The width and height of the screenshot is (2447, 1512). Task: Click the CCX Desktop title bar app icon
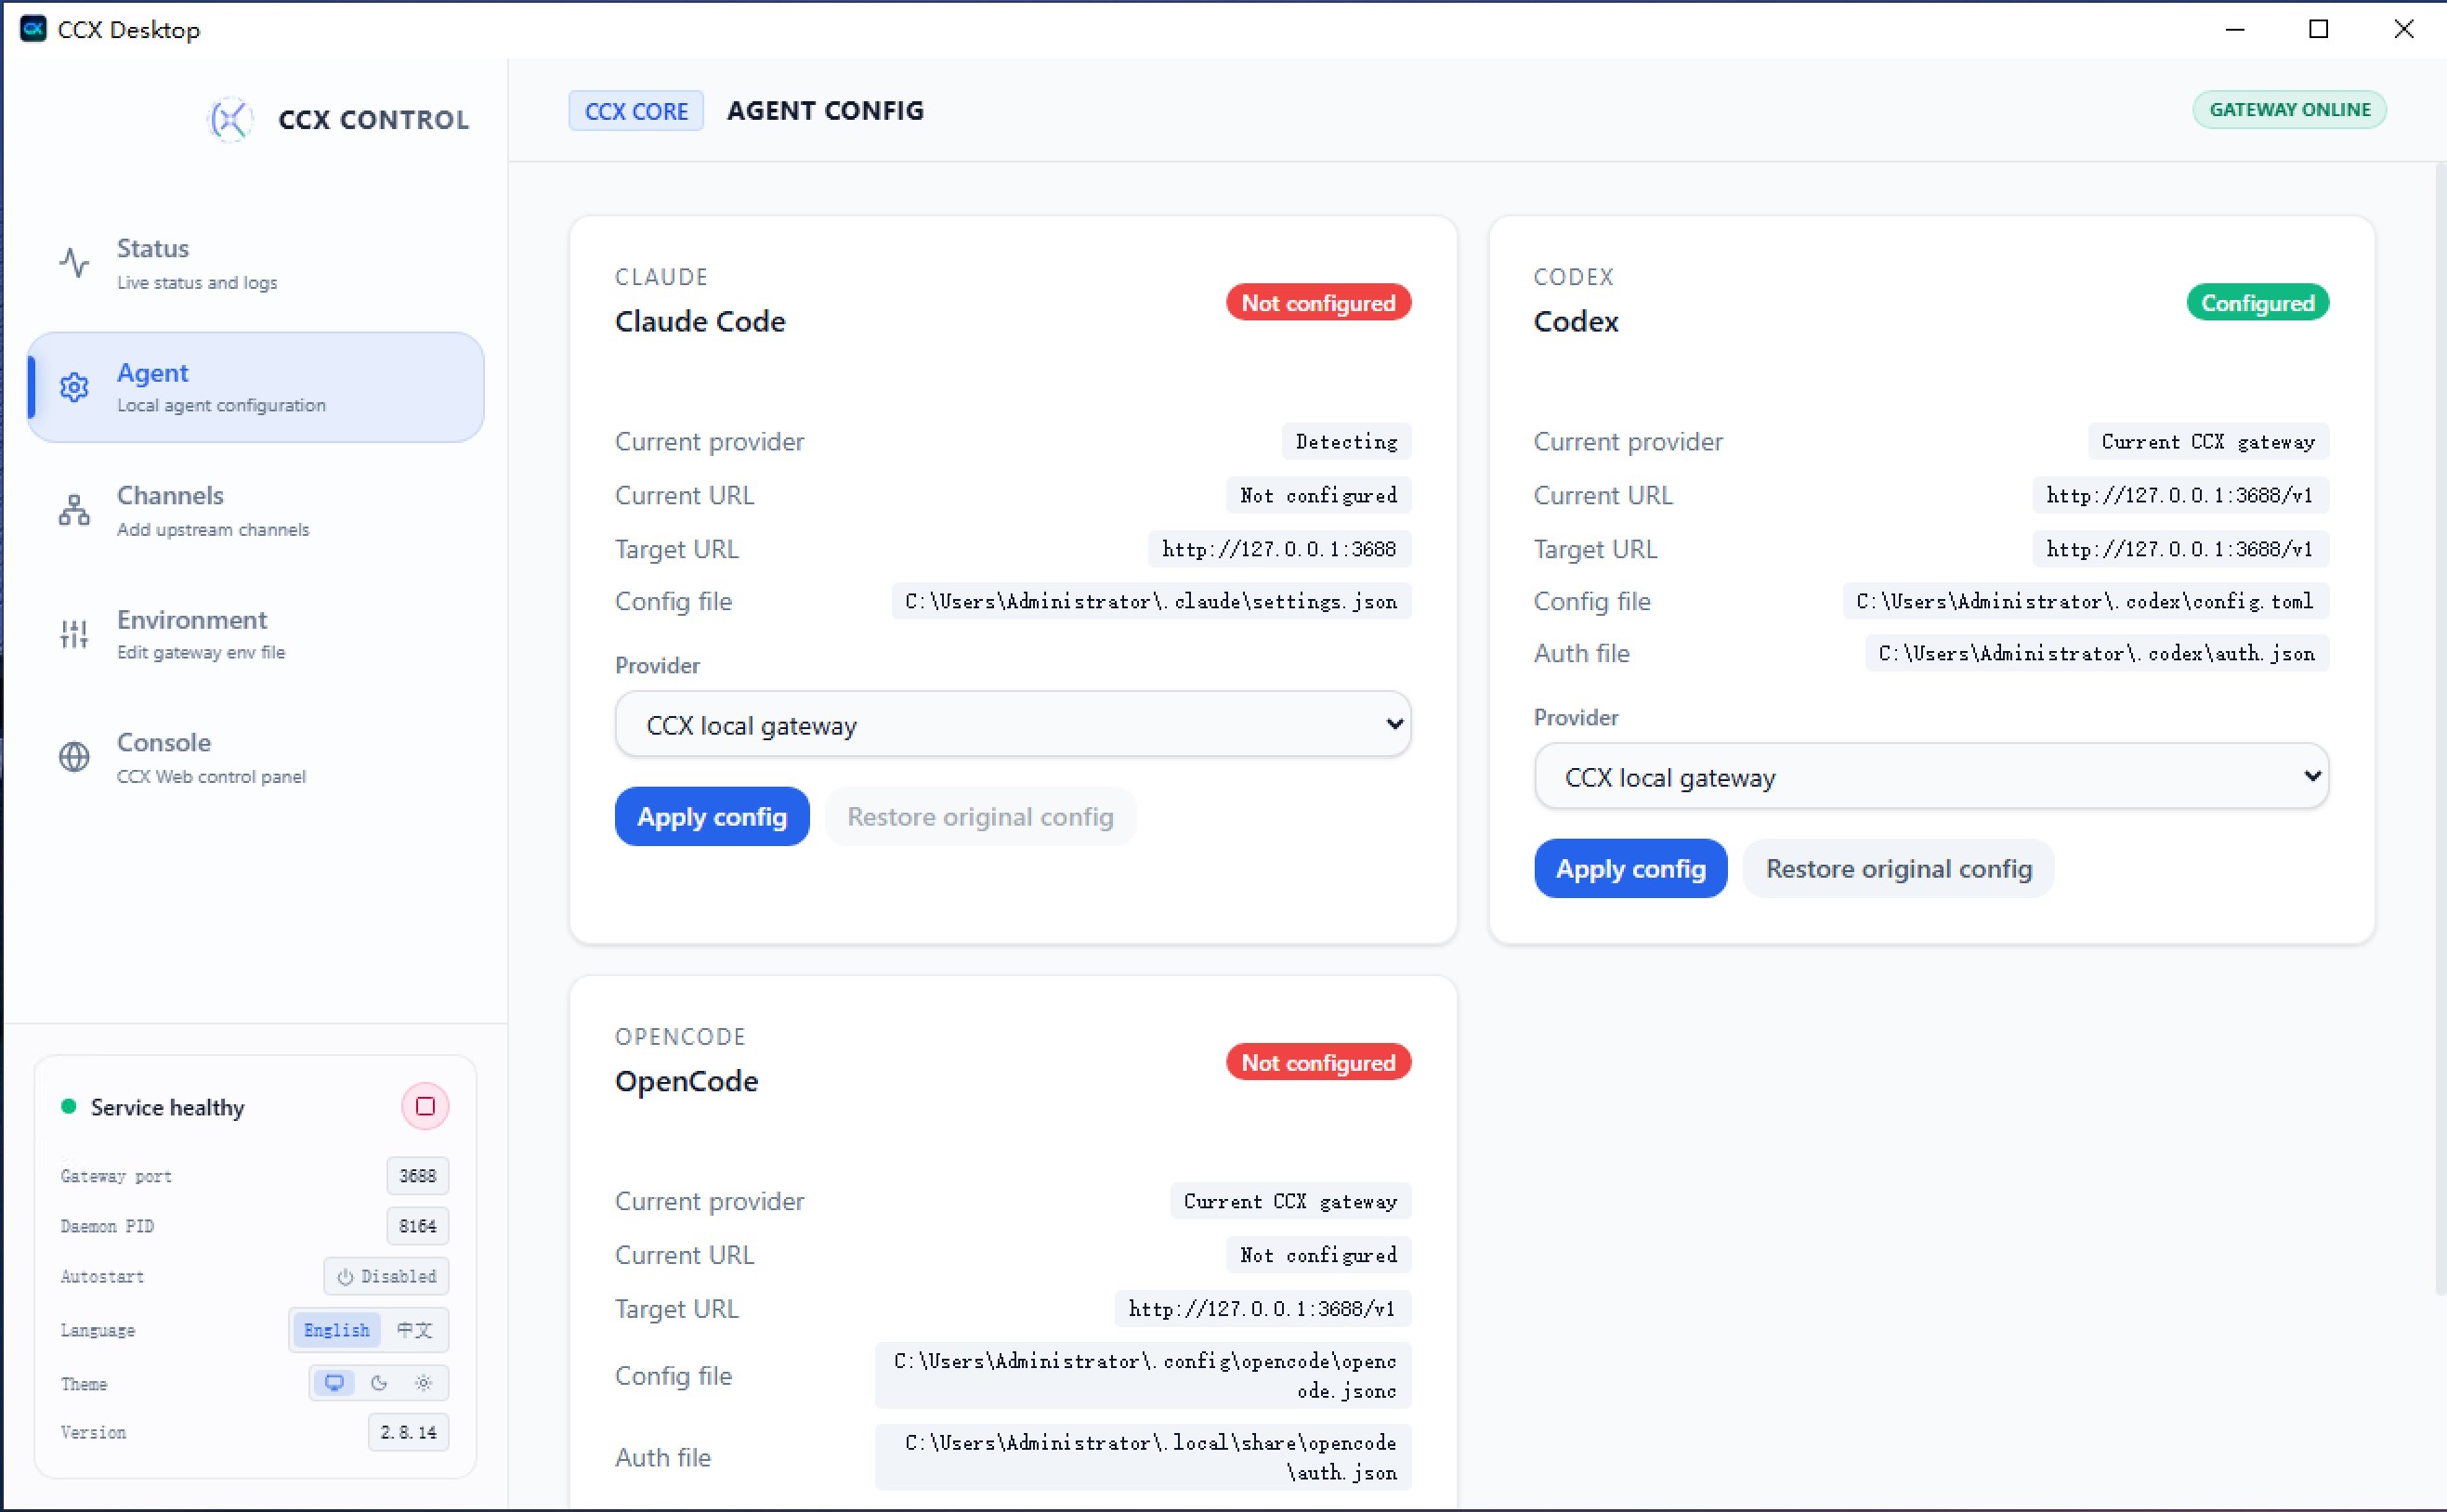33,29
